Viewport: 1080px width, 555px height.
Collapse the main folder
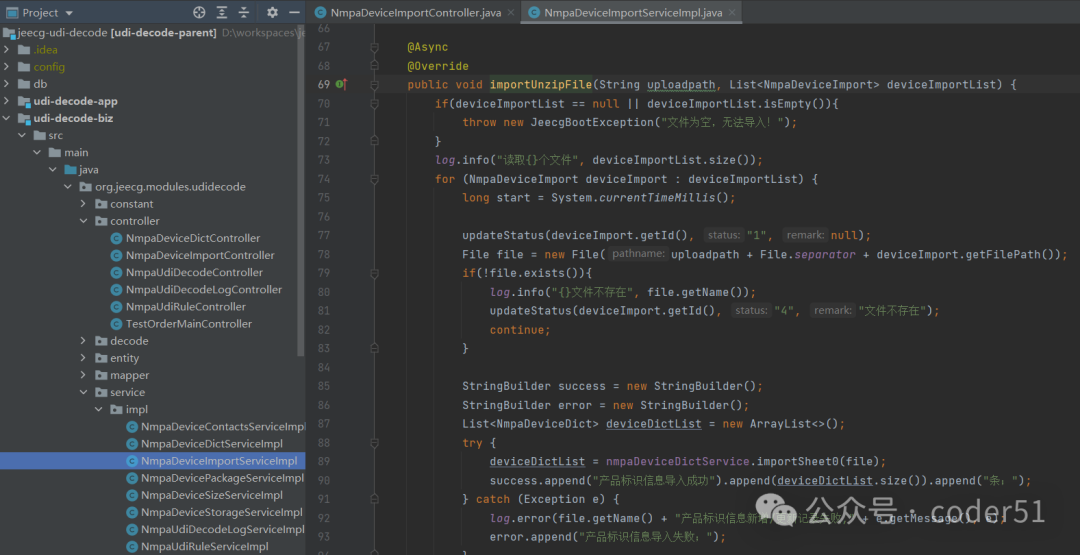37,152
